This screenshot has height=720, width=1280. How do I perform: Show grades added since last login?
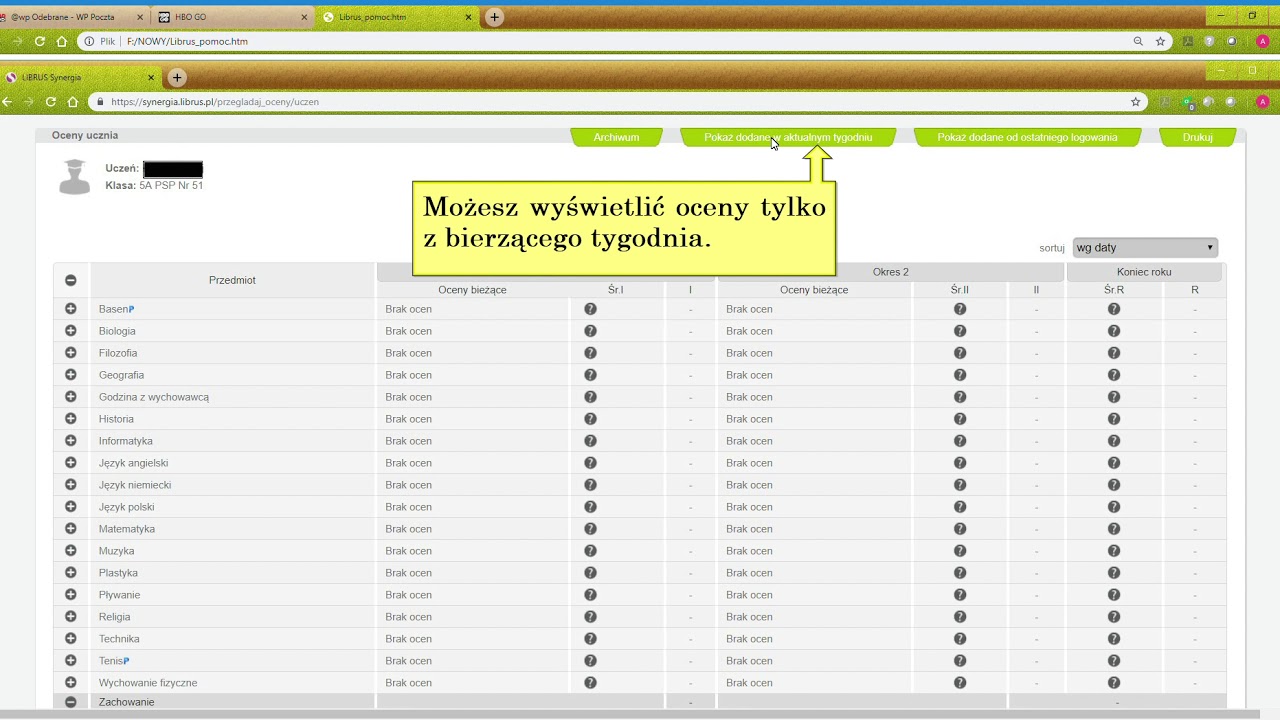coord(1027,137)
